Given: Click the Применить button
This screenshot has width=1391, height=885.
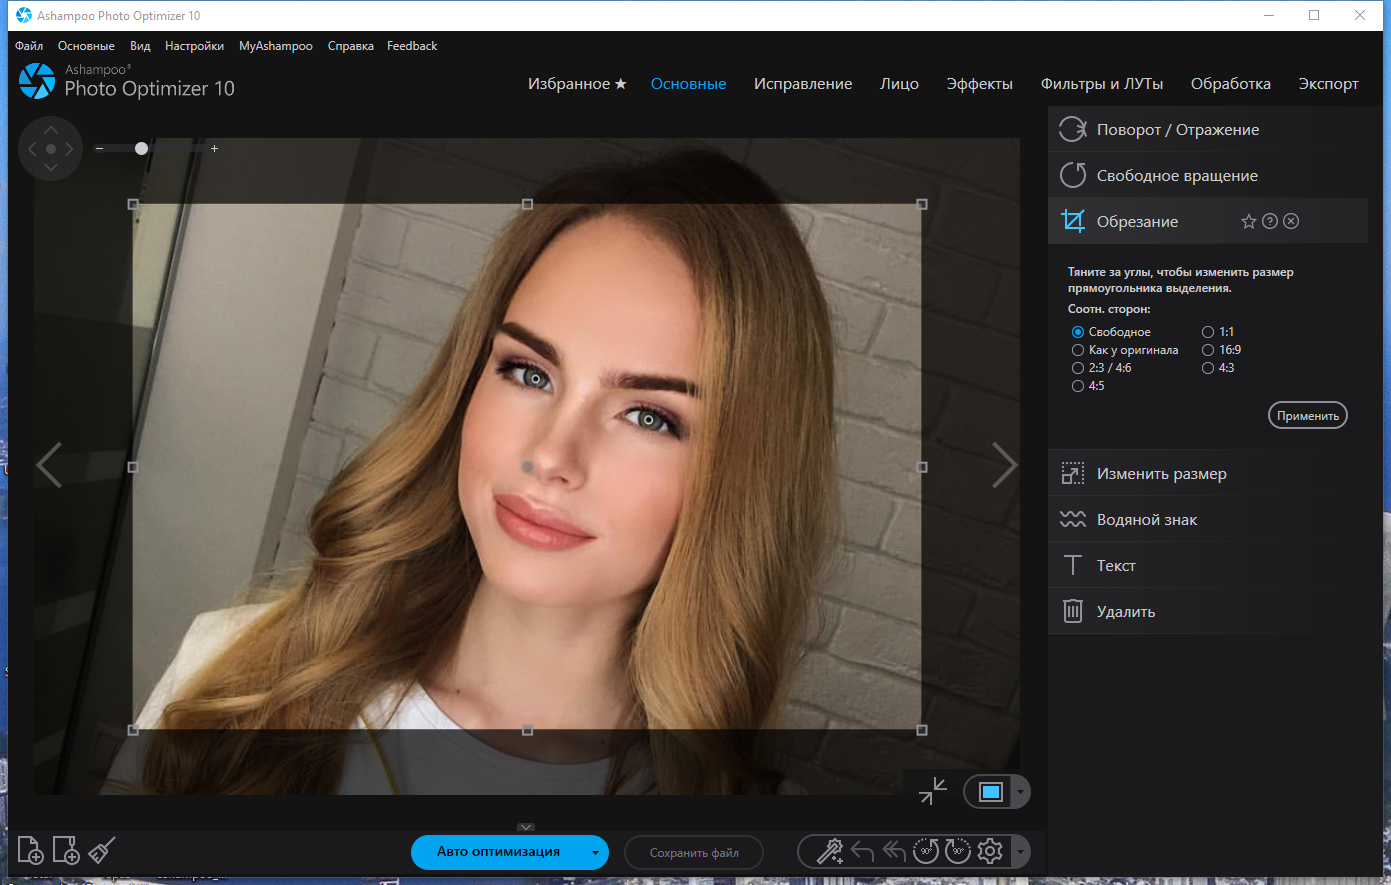Looking at the screenshot, I should coord(1307,416).
